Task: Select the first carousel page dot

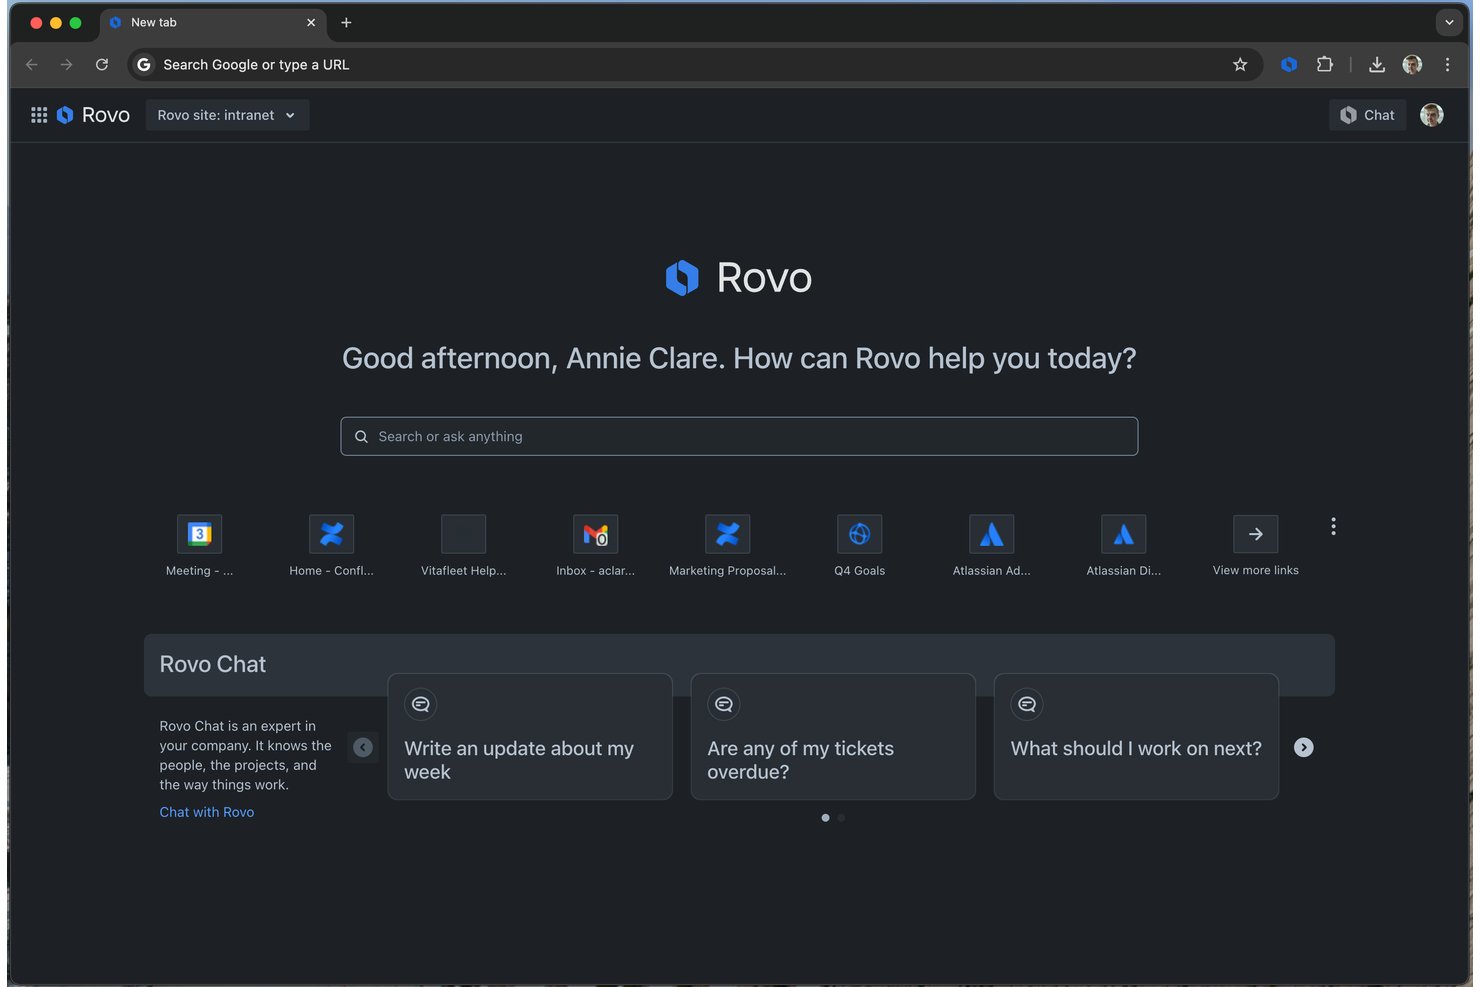Action: 825,818
